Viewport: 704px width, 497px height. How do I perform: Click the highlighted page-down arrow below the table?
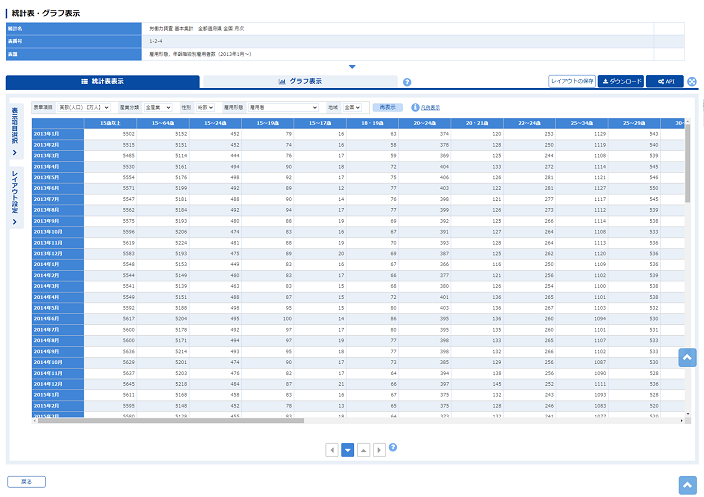tap(347, 450)
